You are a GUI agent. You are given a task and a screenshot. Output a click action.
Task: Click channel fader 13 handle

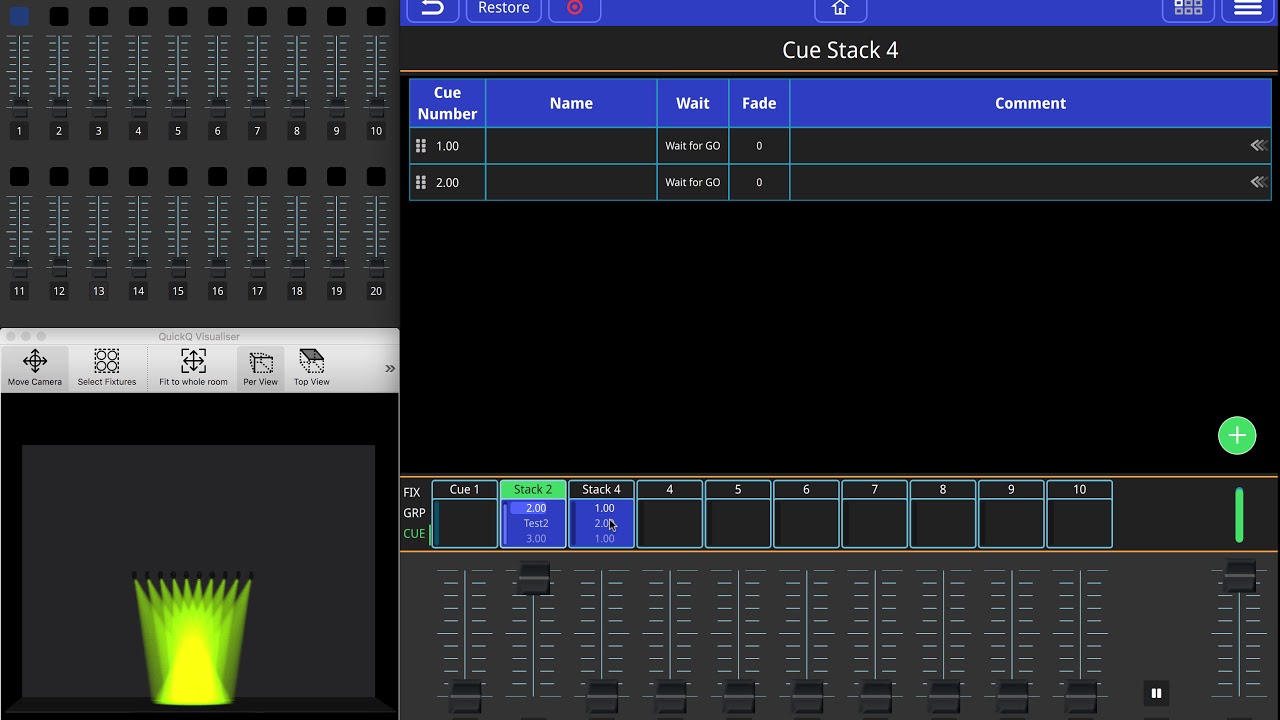pyautogui.click(x=98, y=267)
